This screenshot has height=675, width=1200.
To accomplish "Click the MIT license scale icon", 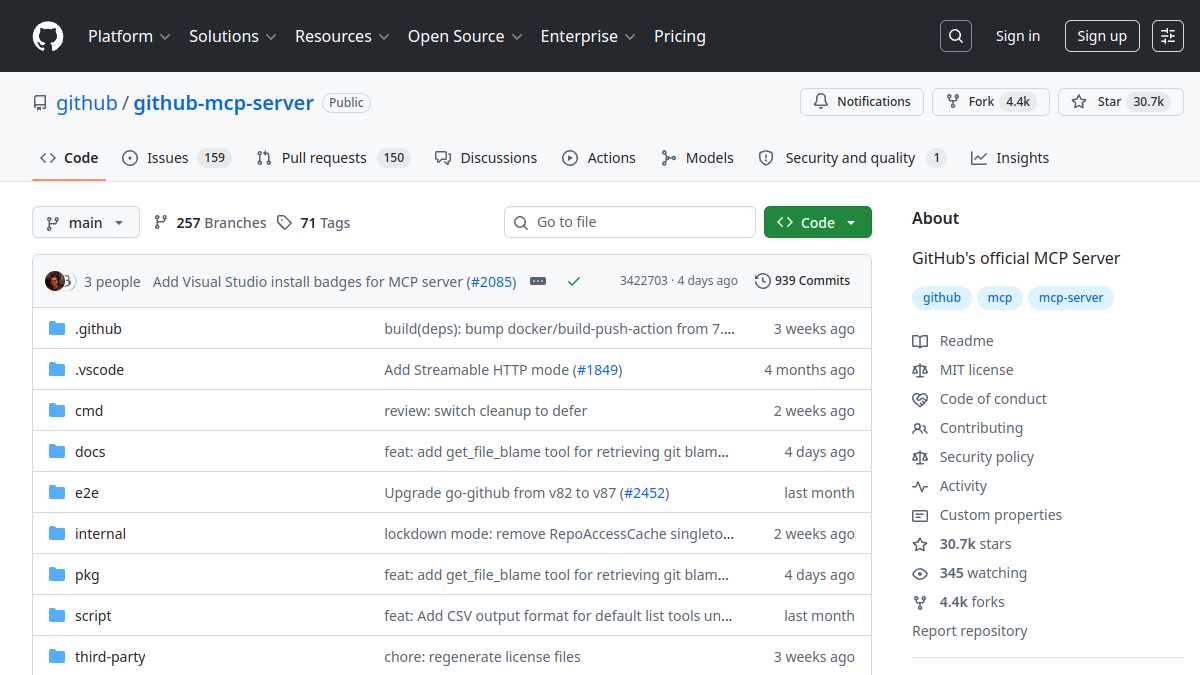I will pyautogui.click(x=920, y=370).
